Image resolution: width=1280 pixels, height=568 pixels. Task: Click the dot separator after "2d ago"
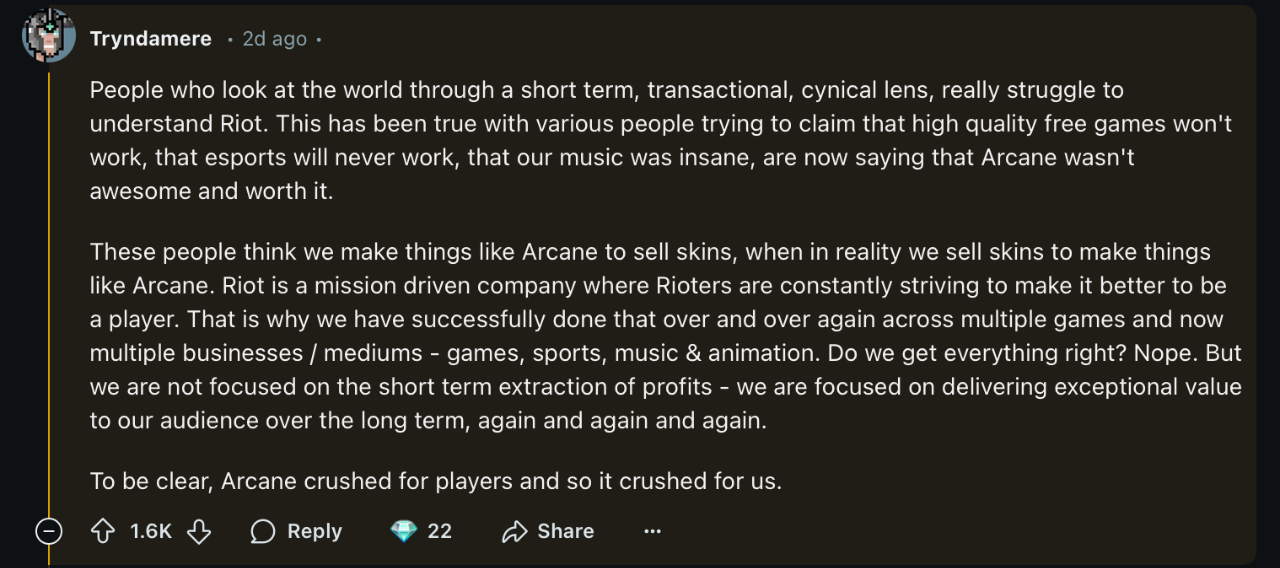(x=318, y=40)
